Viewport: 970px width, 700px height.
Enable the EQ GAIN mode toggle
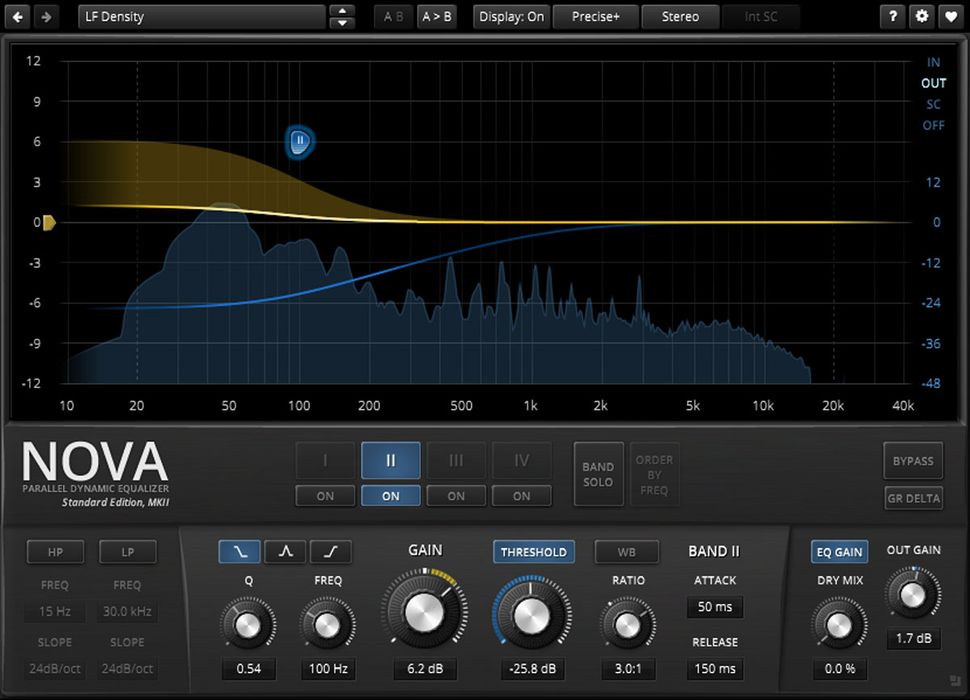pos(838,551)
